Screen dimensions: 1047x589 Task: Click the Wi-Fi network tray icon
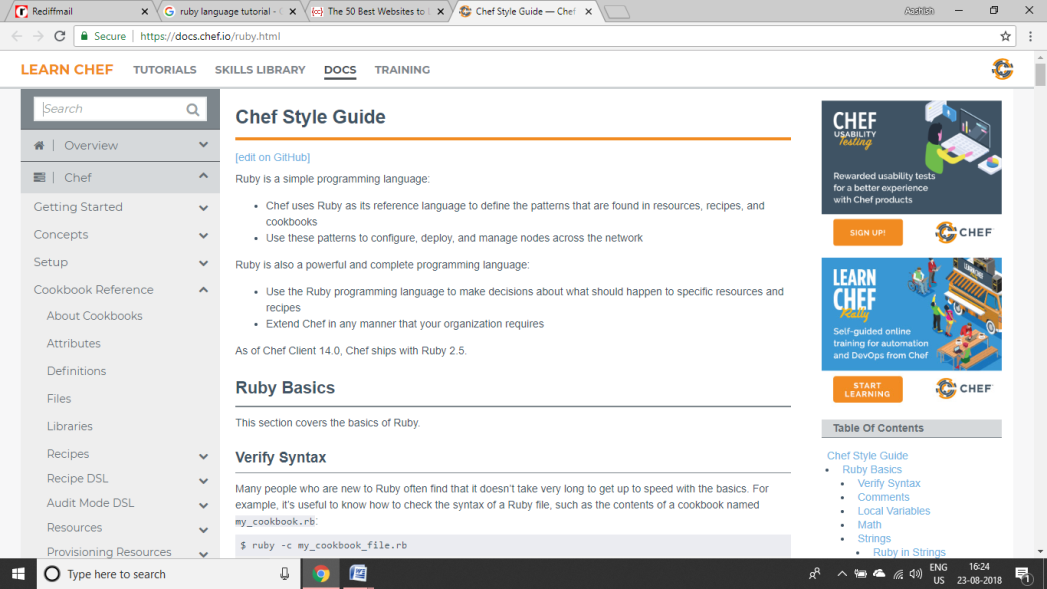point(898,574)
